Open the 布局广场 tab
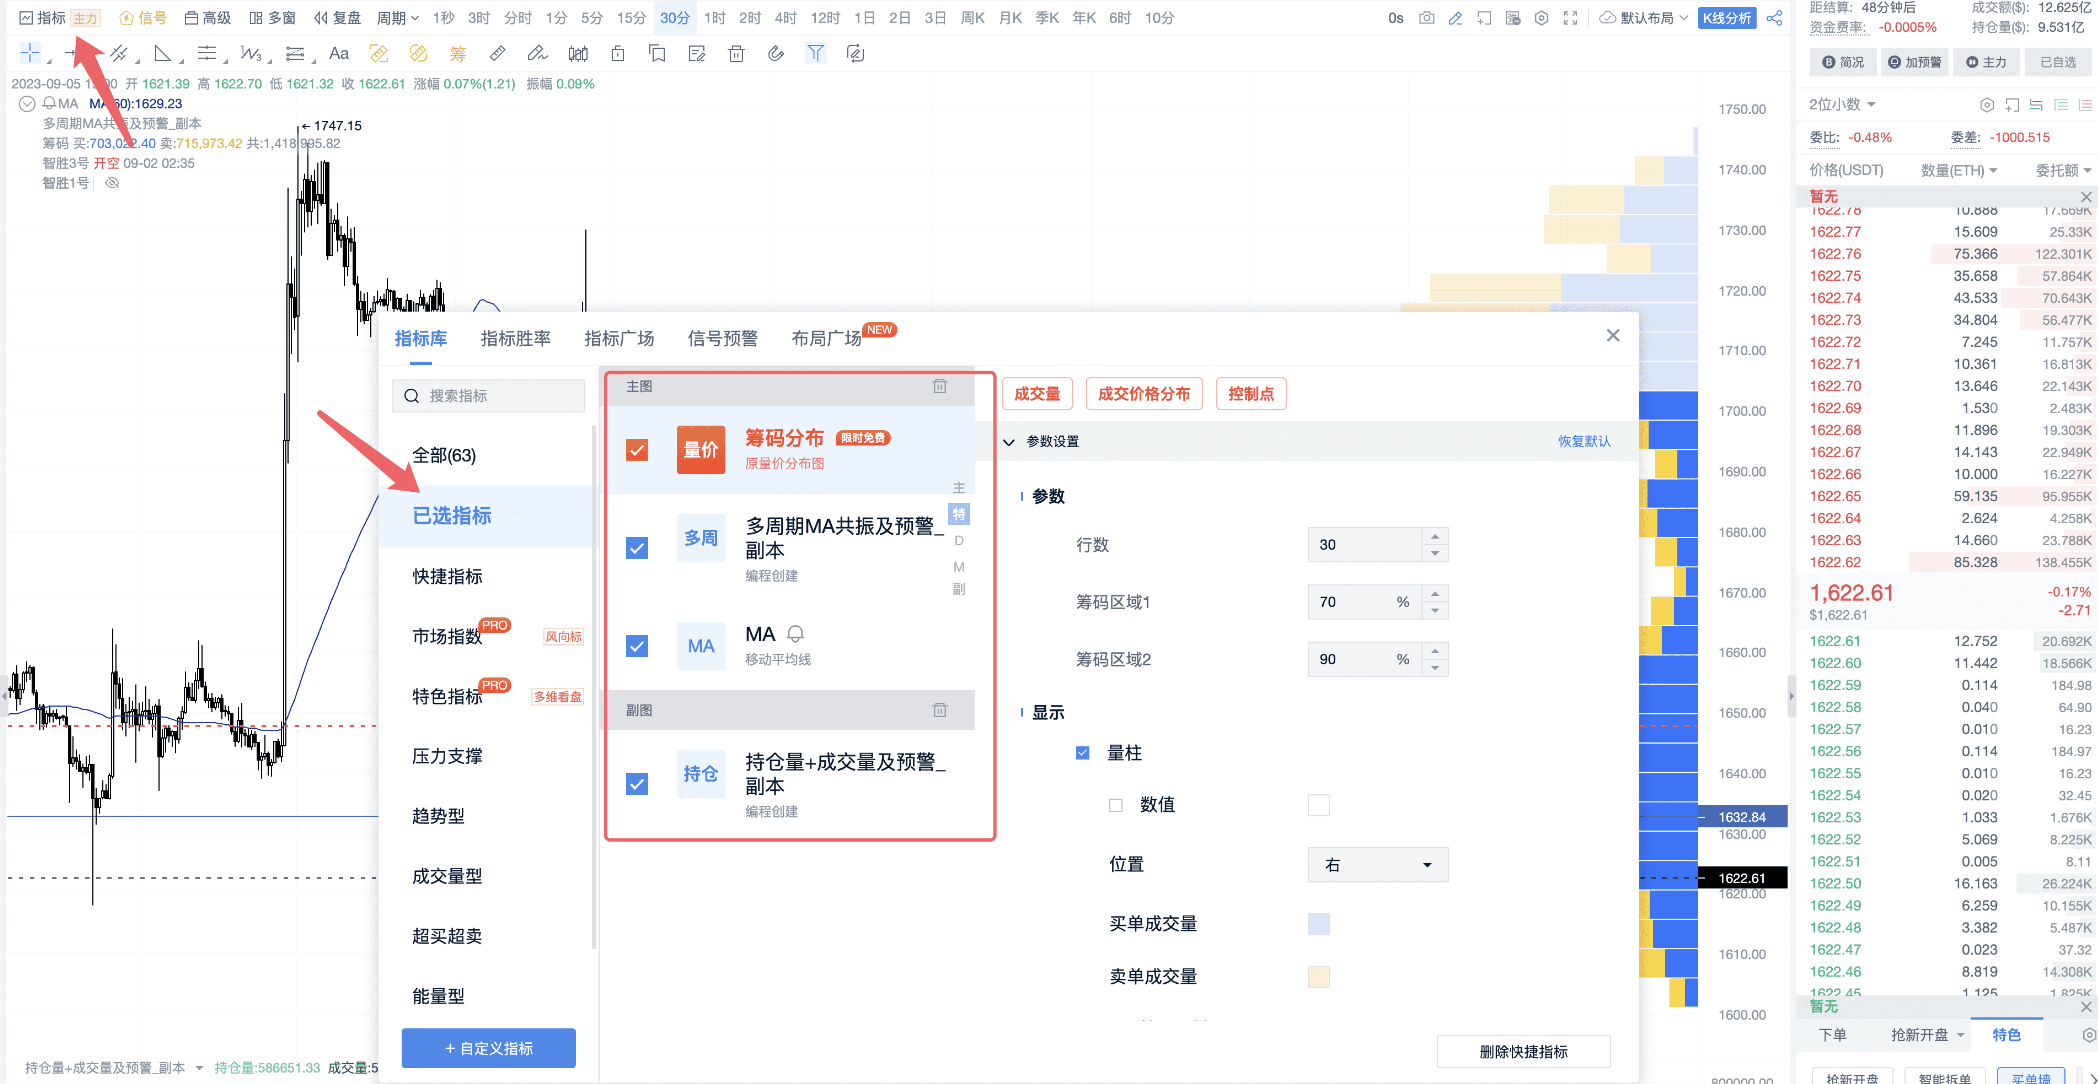This screenshot has height=1084, width=2098. click(x=827, y=339)
